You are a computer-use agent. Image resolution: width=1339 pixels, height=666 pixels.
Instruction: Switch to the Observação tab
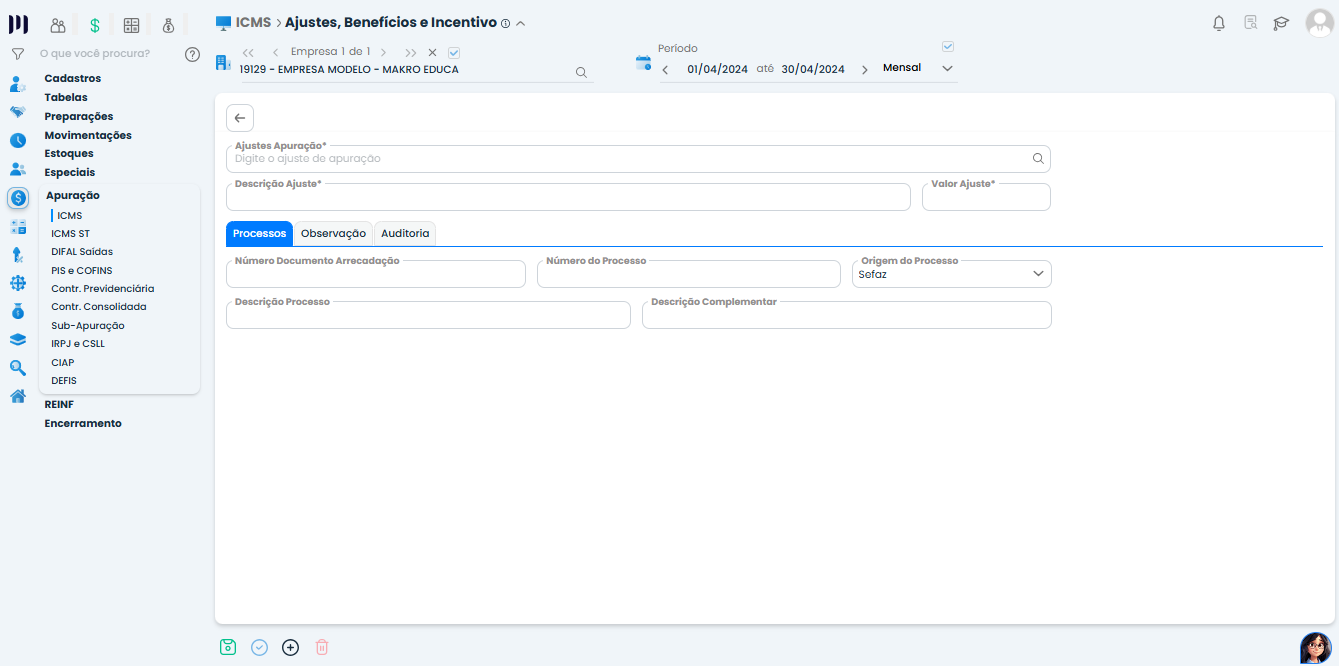pos(333,233)
